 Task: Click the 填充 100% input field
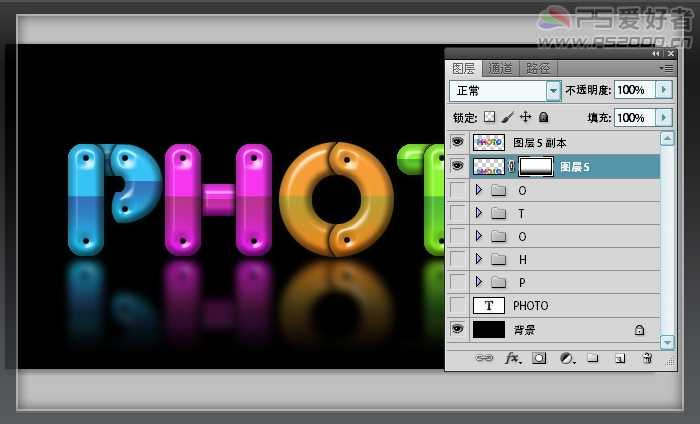634,118
